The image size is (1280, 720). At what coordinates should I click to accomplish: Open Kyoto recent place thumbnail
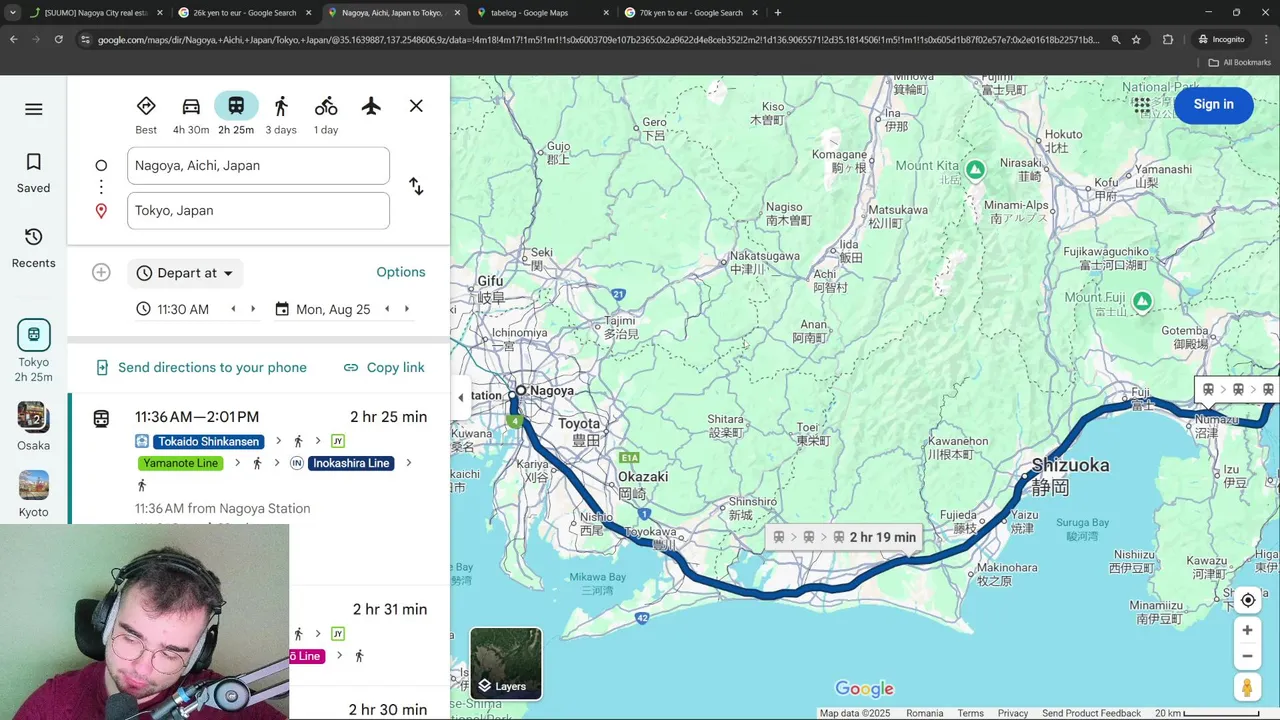click(33, 495)
